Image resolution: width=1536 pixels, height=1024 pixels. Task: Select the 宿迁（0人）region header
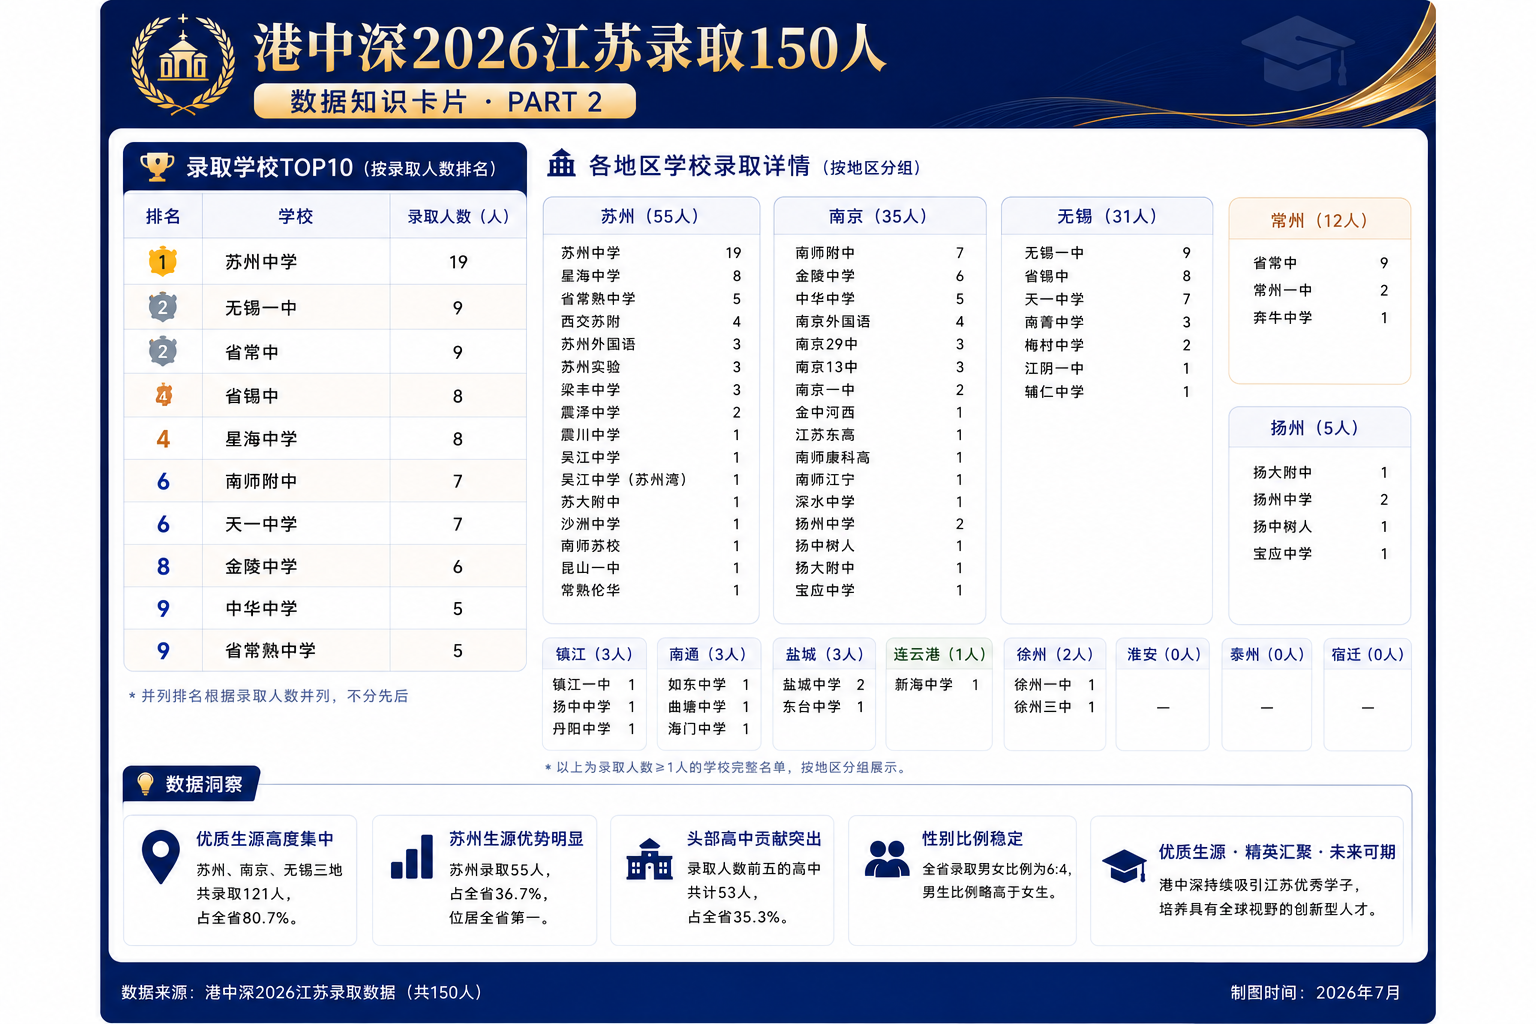(1368, 654)
